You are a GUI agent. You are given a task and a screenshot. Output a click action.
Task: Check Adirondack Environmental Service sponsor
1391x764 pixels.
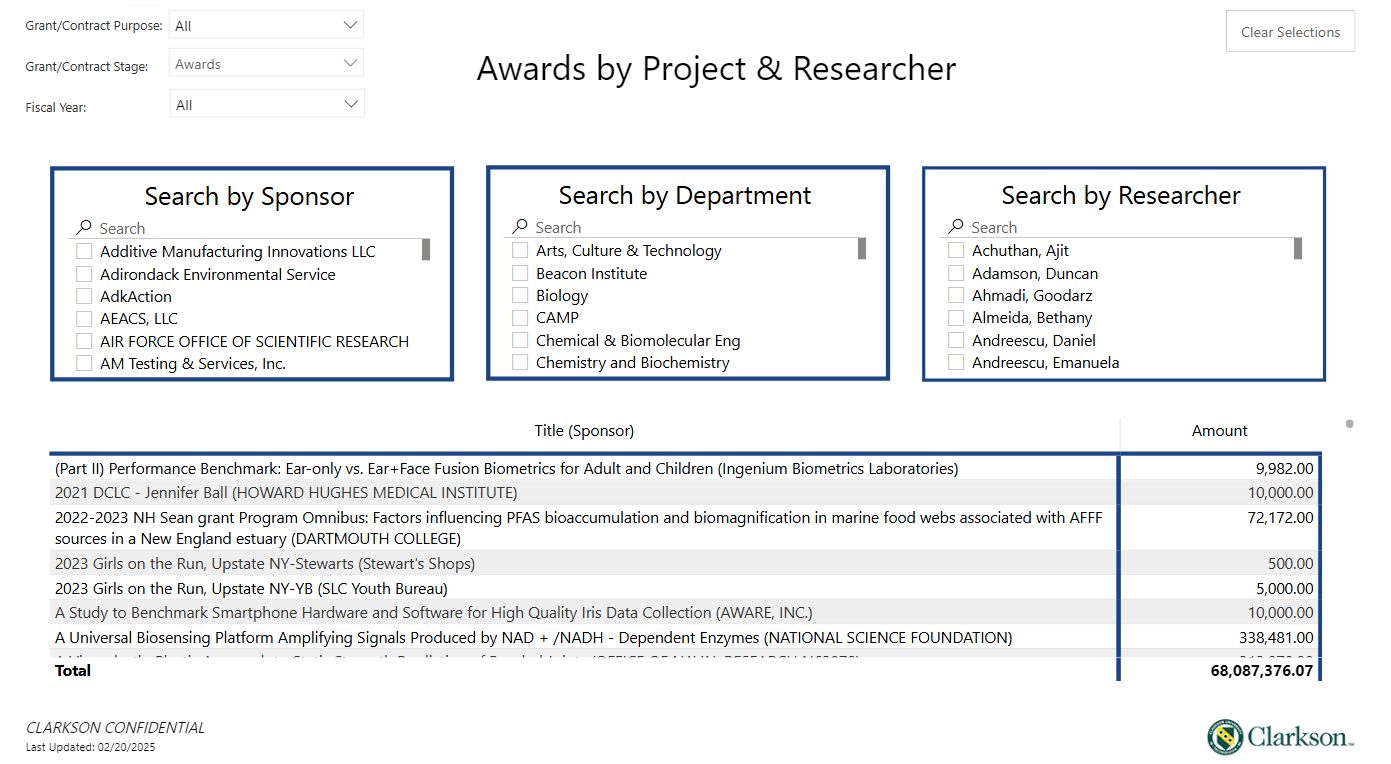pos(84,274)
